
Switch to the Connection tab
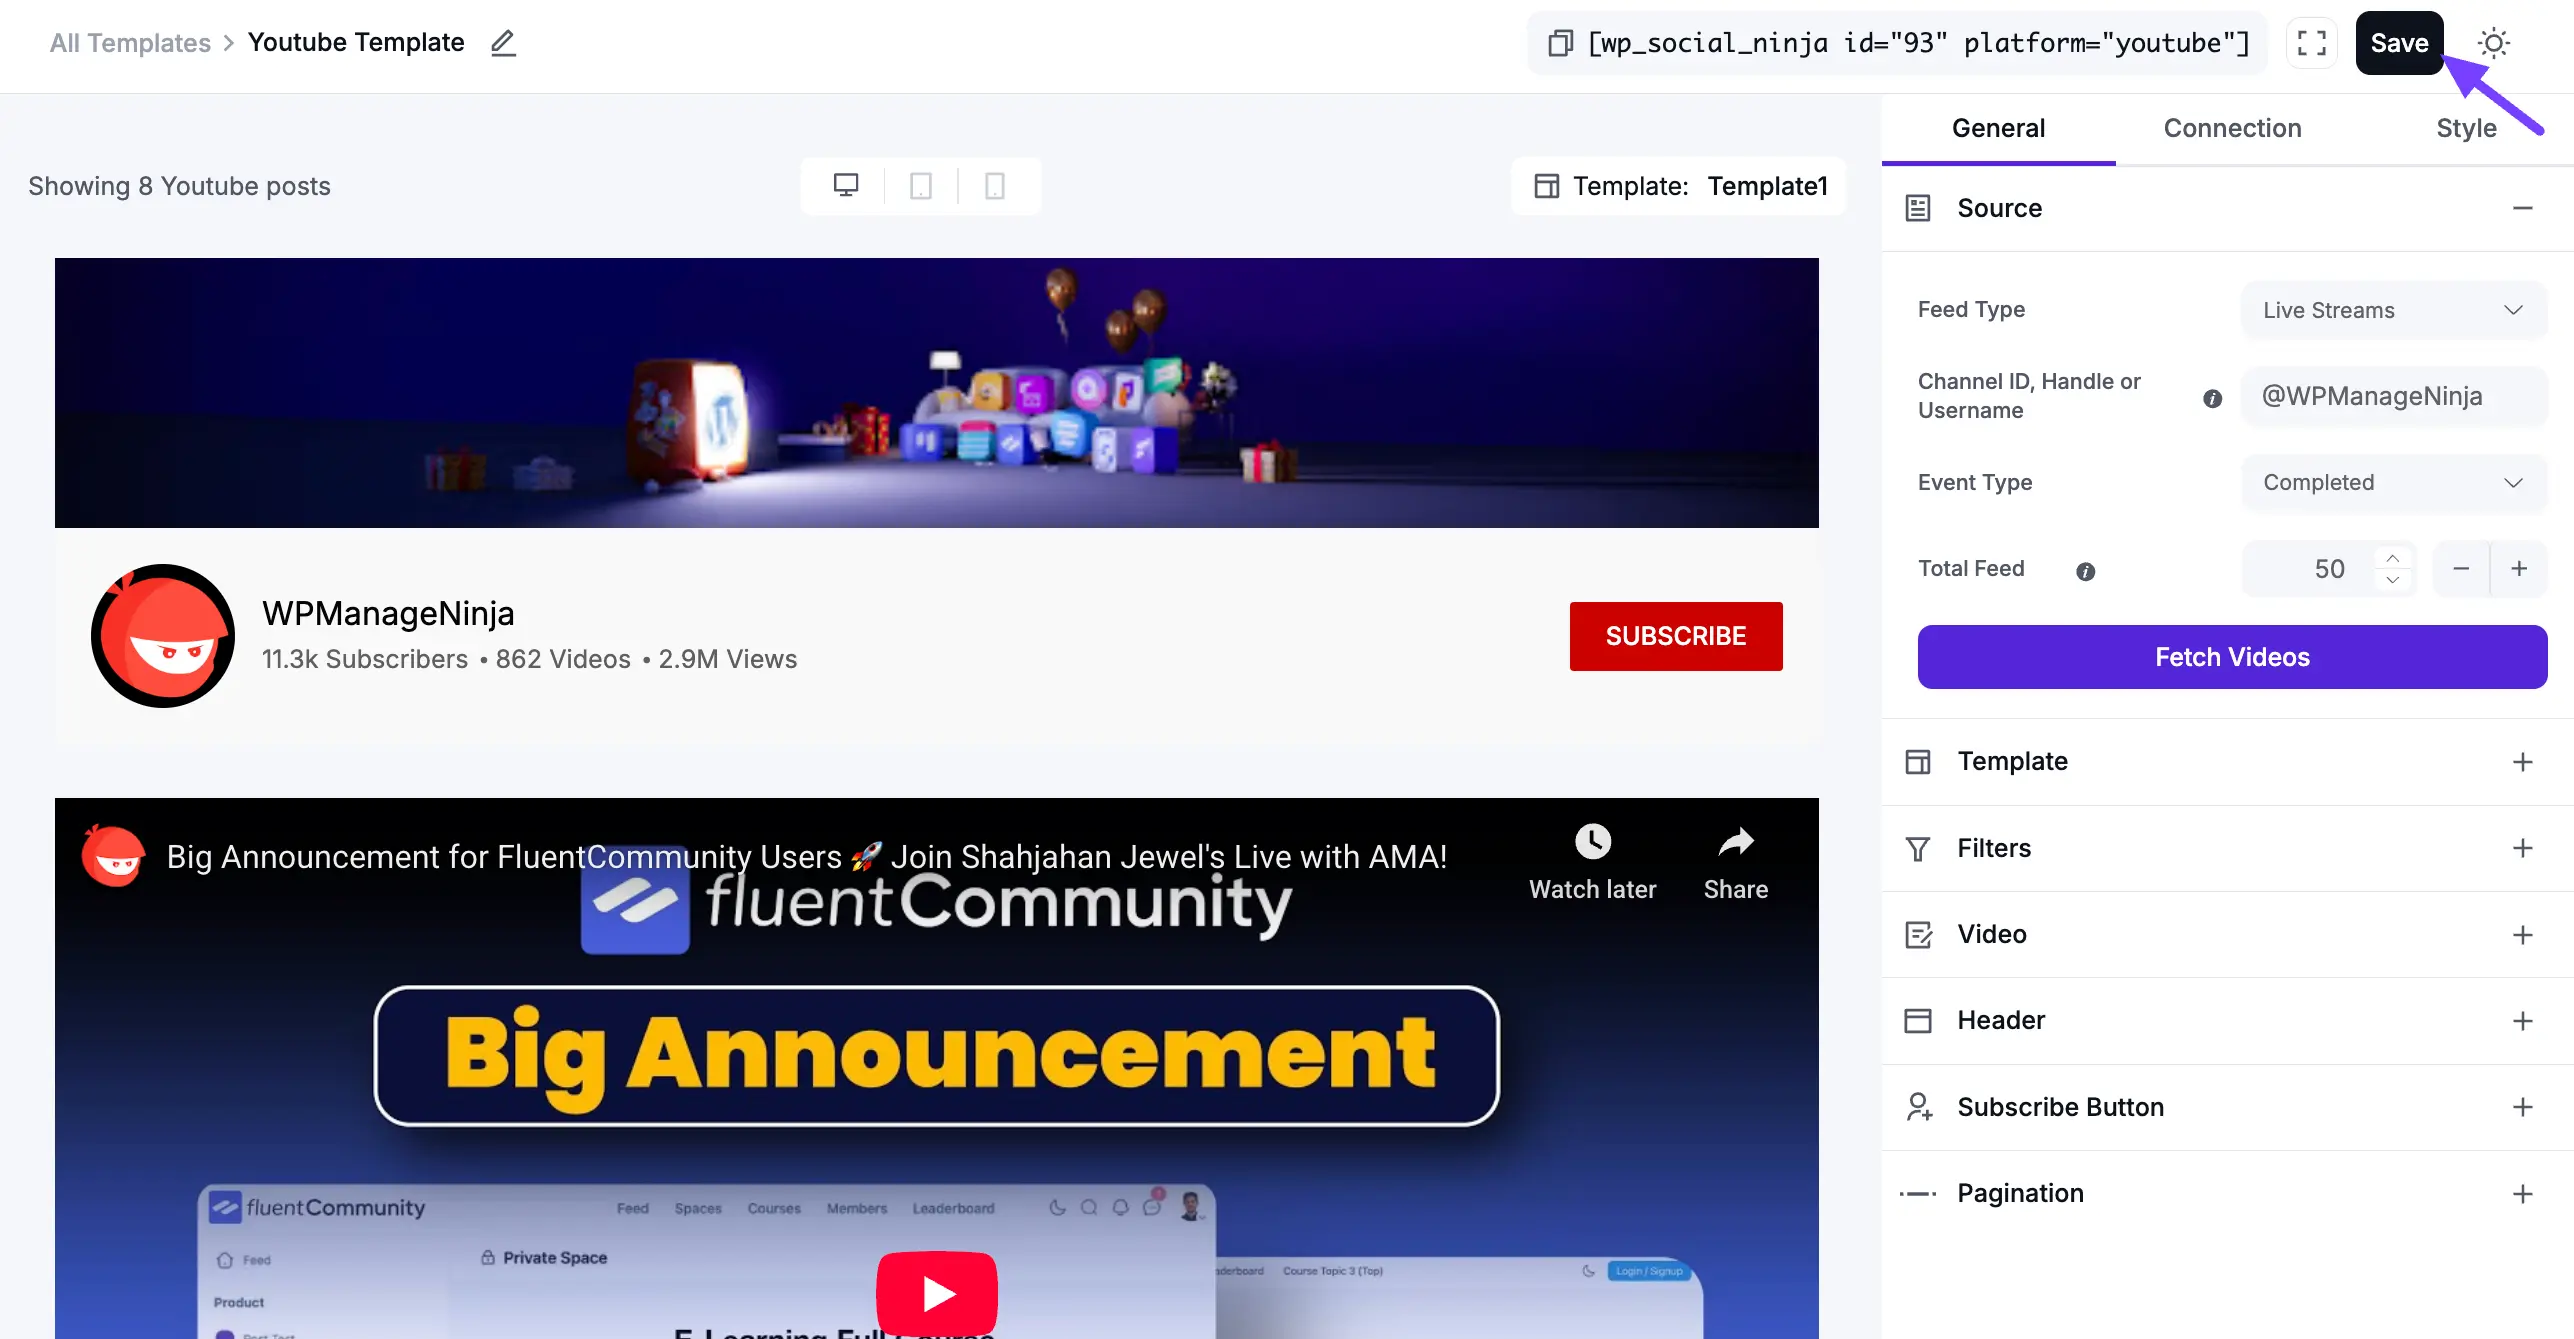[2232, 127]
